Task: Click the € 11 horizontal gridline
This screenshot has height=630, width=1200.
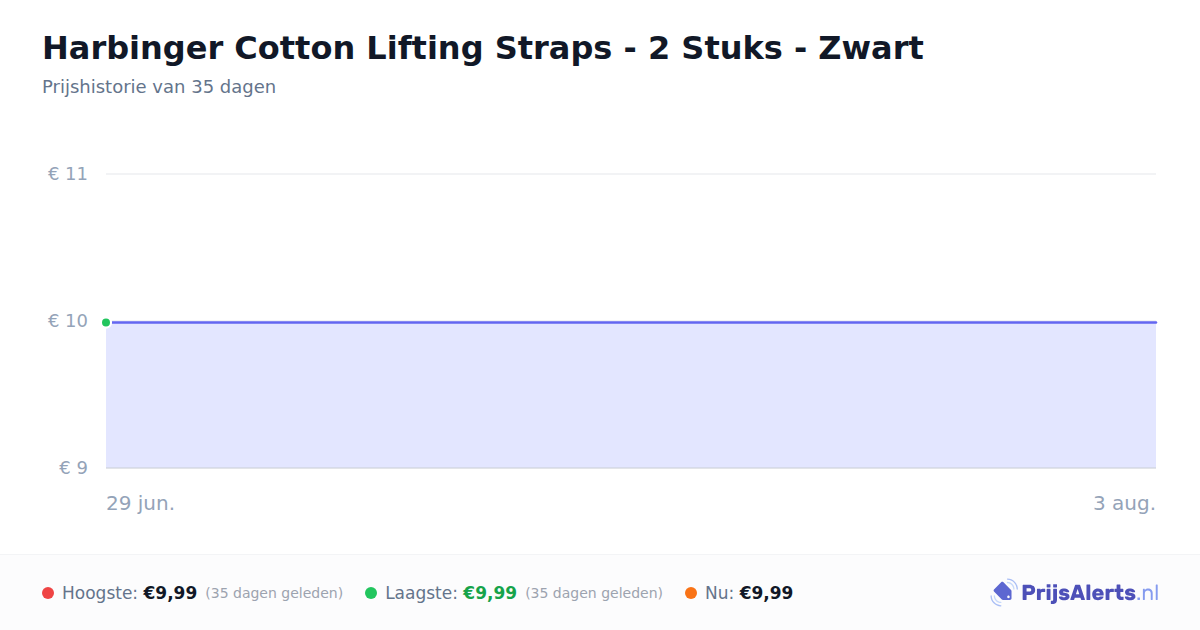Action: click(631, 174)
